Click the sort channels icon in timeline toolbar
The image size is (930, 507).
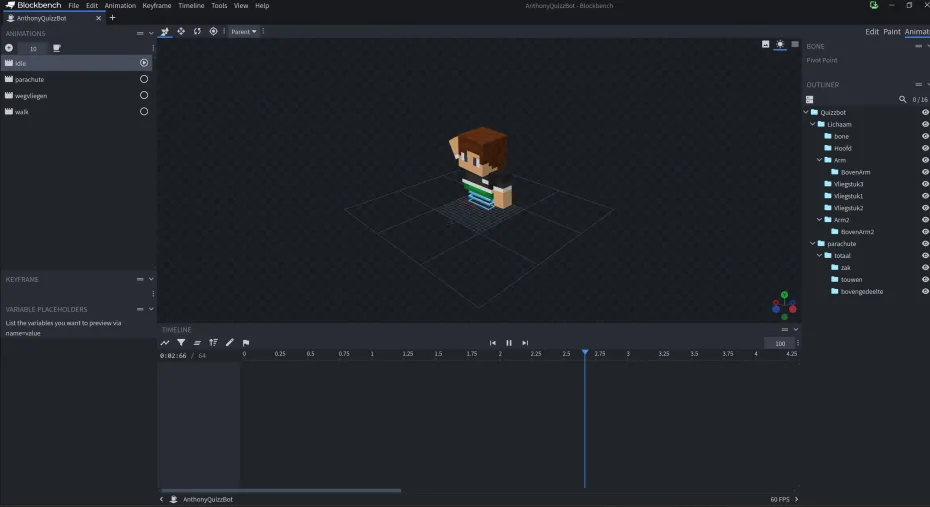click(x=214, y=343)
